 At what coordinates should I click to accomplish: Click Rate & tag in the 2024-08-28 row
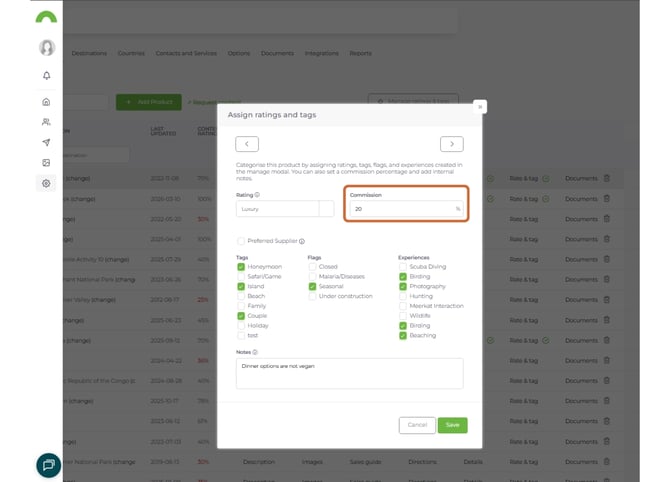click(523, 381)
